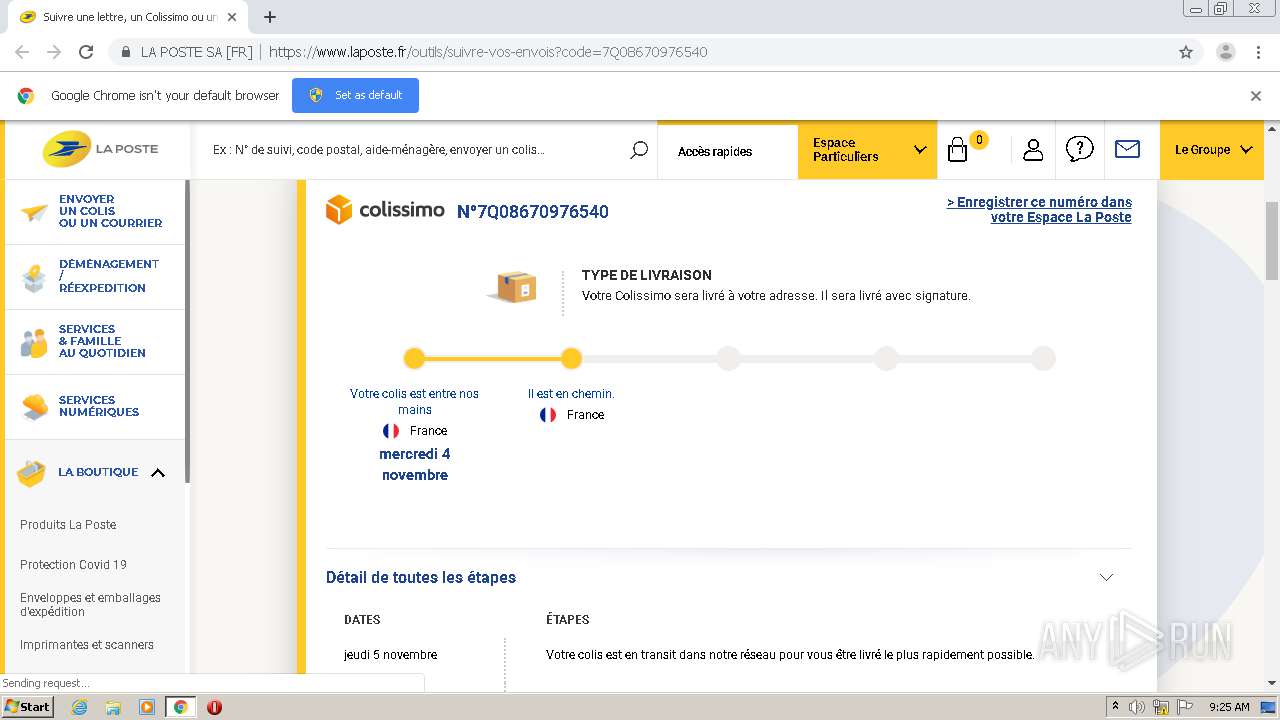Click the final delivery step marker
1280x720 pixels.
1043,358
